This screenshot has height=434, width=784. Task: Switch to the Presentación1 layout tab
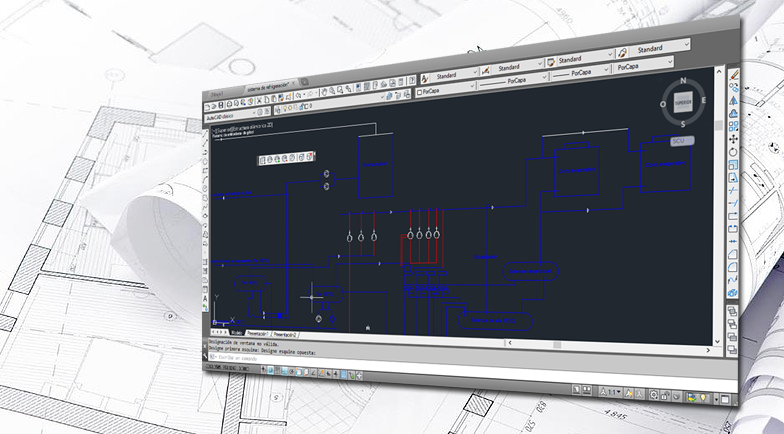pos(258,332)
